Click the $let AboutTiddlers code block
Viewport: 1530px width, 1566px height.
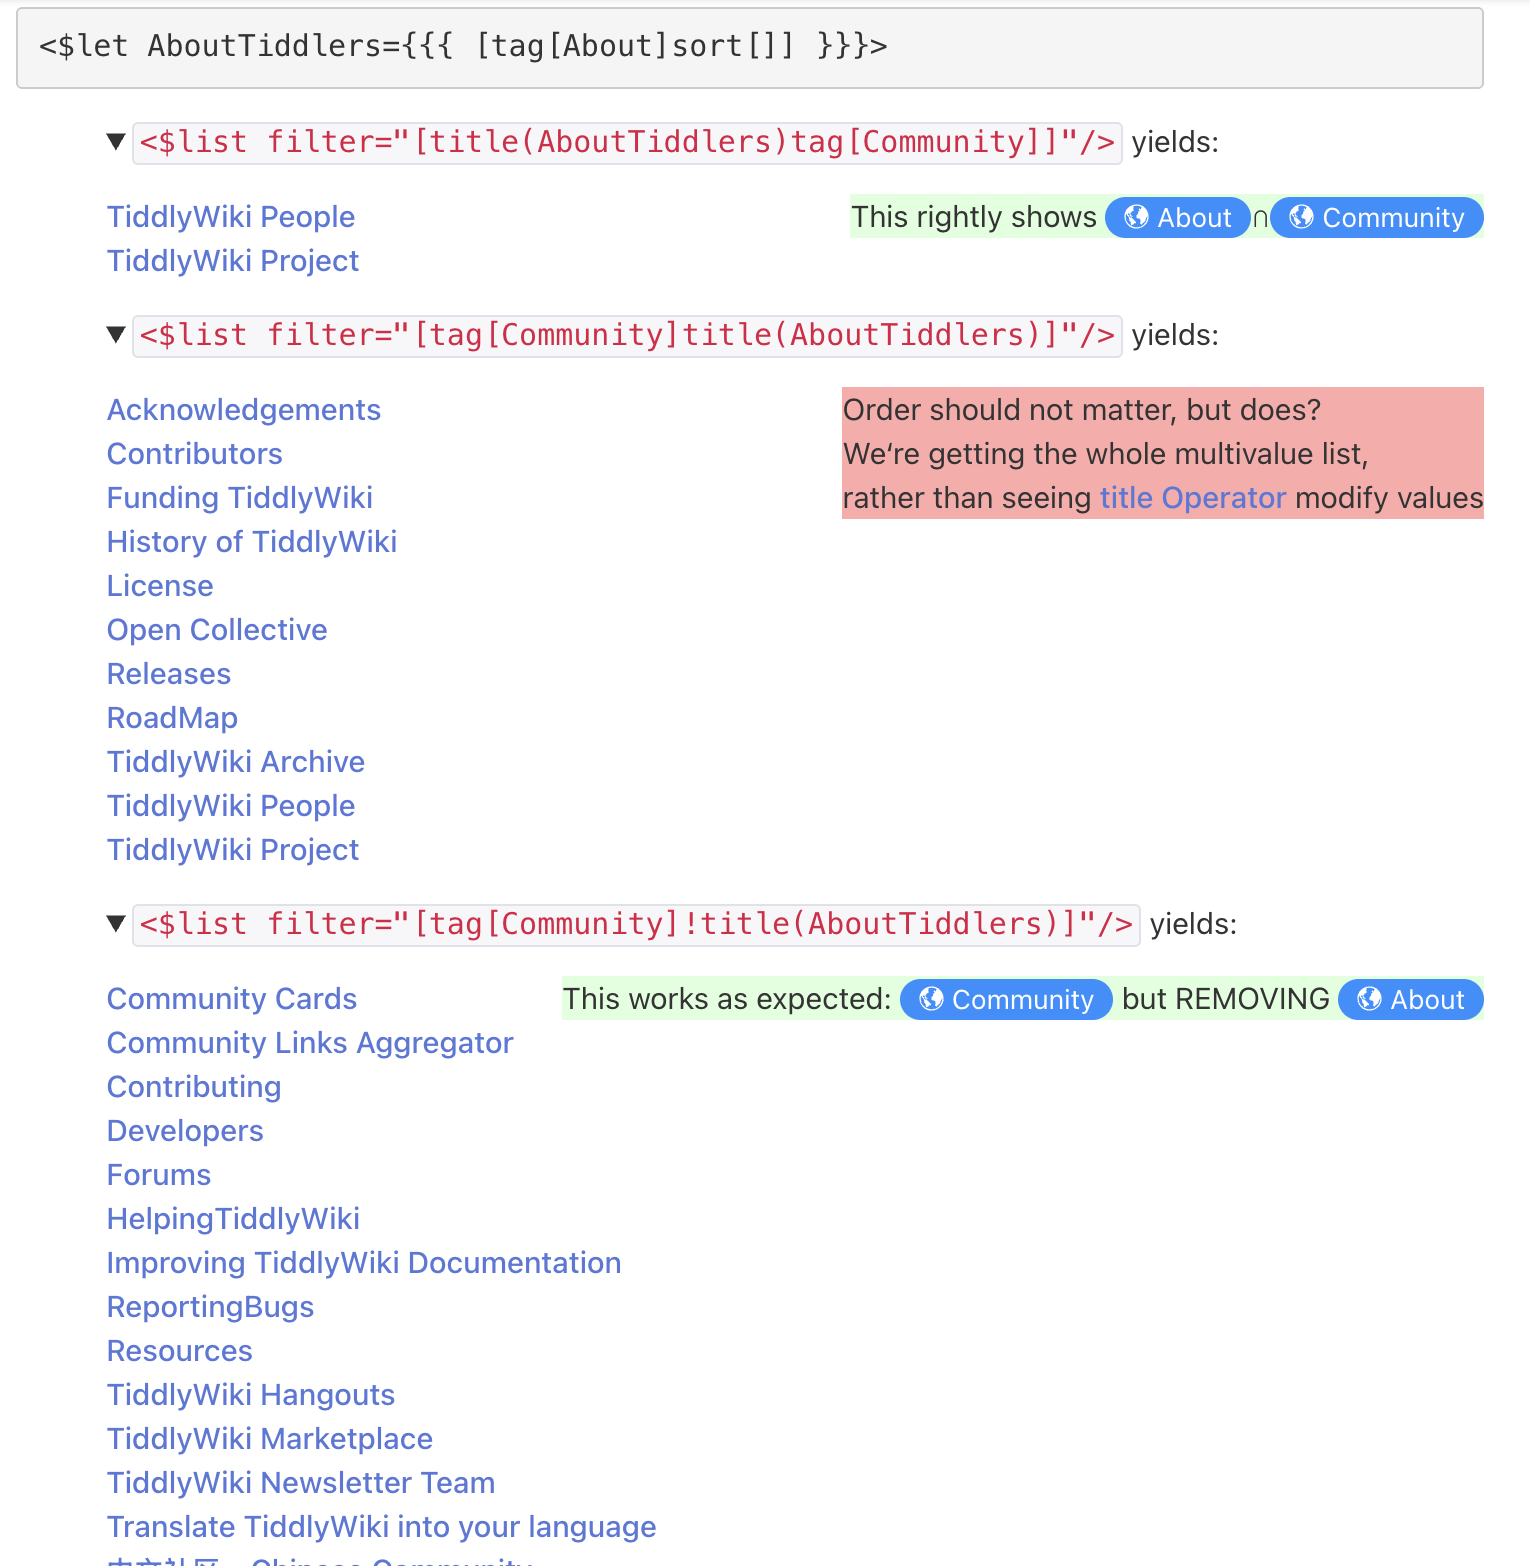tap(749, 47)
